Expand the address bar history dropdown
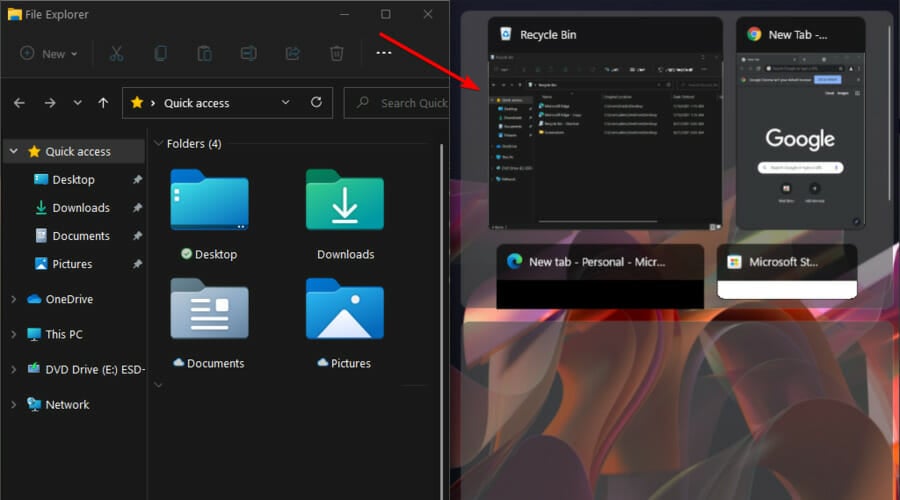This screenshot has width=900, height=500. click(x=285, y=102)
